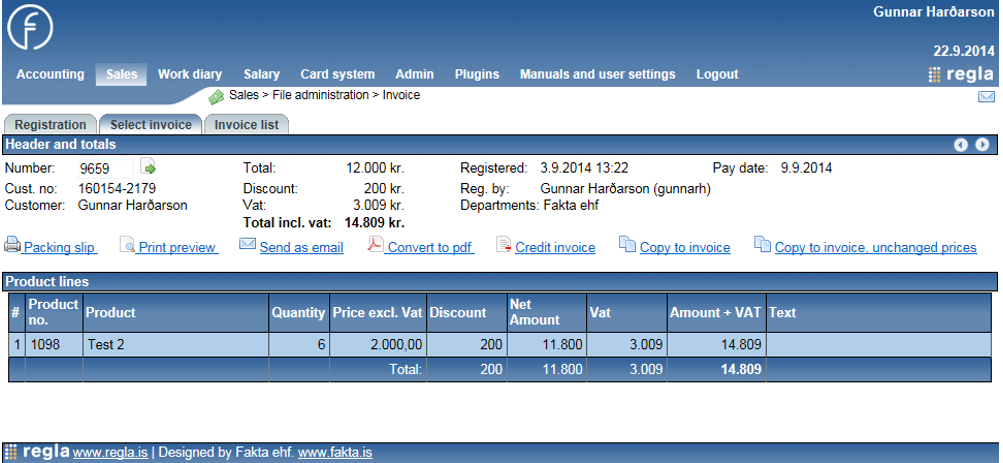
Task: Switch to the Invoice list tab
Action: (246, 125)
